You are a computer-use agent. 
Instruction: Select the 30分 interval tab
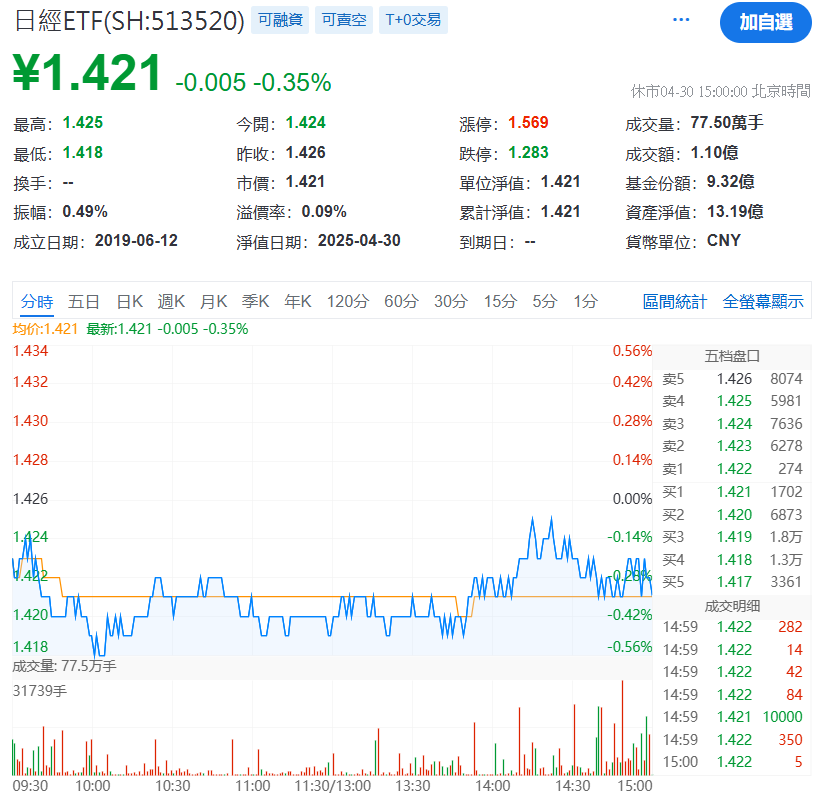[x=450, y=302]
